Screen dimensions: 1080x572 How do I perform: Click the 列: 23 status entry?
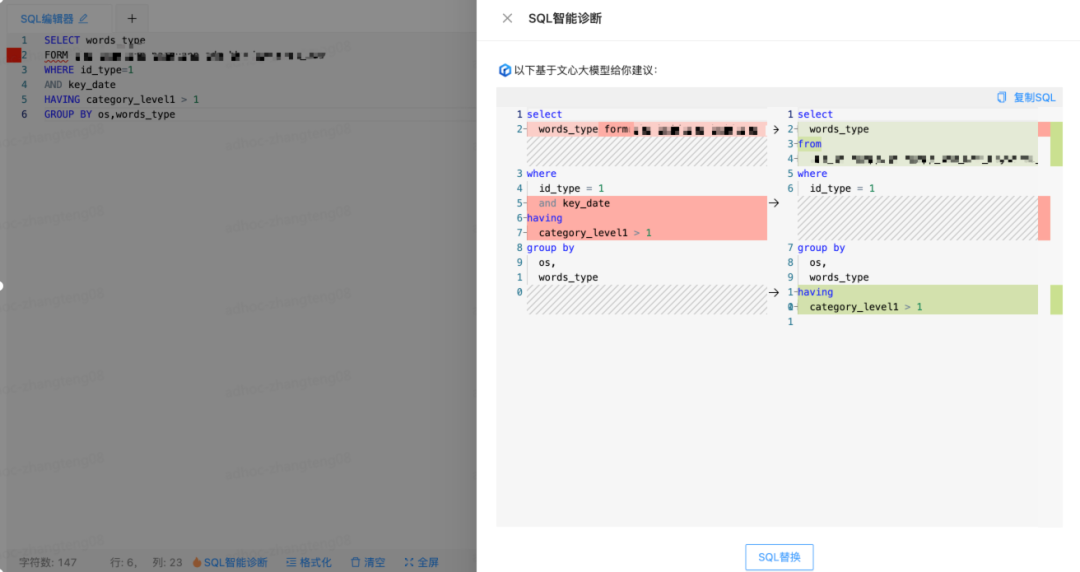pyautogui.click(x=167, y=562)
